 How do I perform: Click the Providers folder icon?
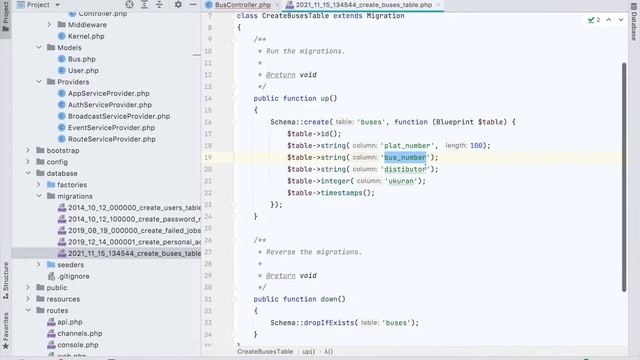(51, 82)
